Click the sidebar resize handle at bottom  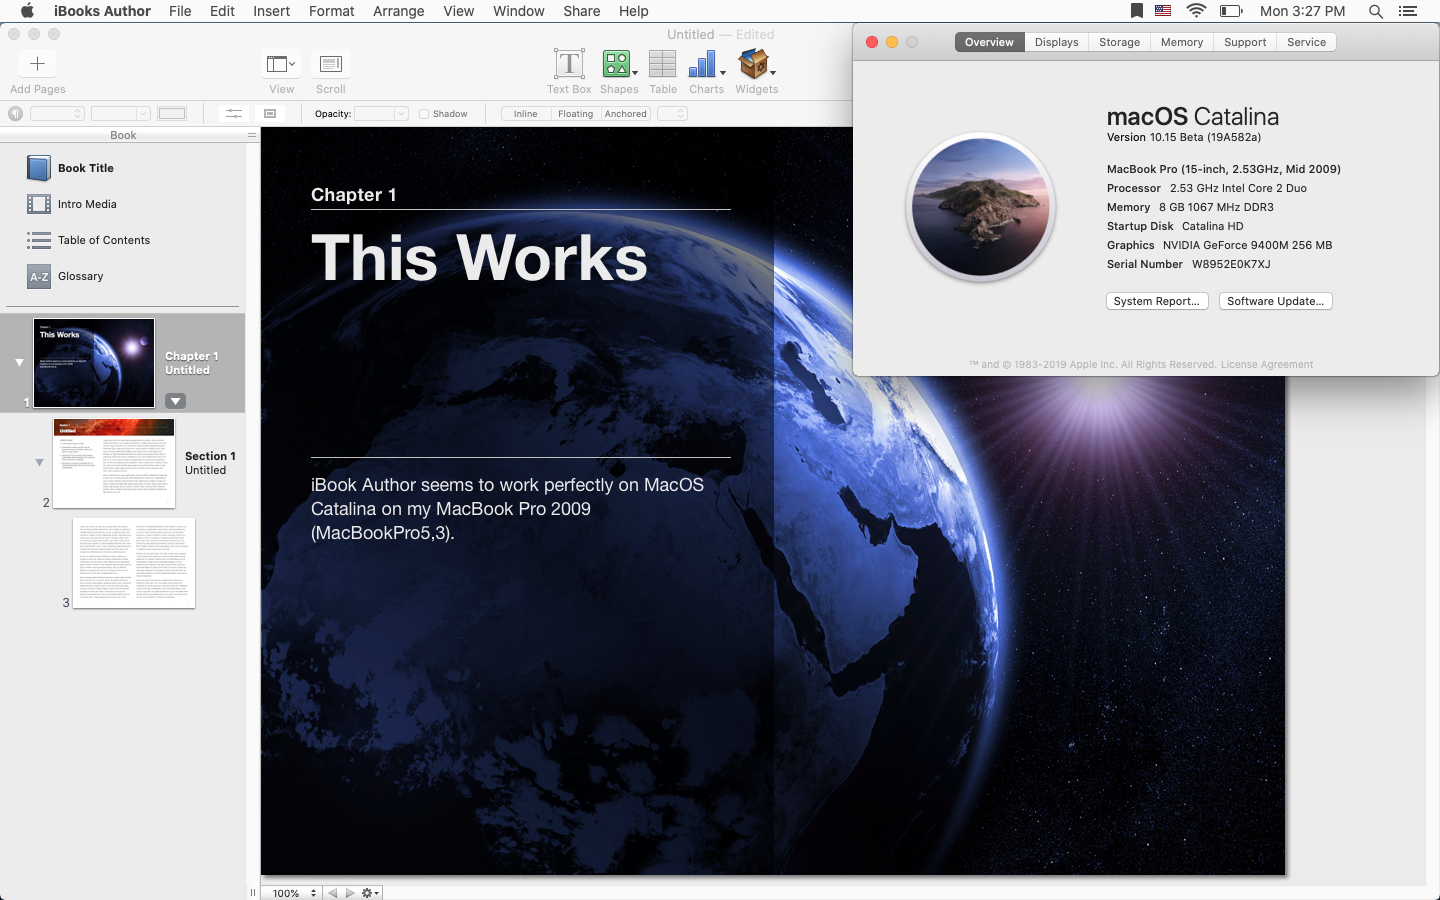[x=253, y=893]
